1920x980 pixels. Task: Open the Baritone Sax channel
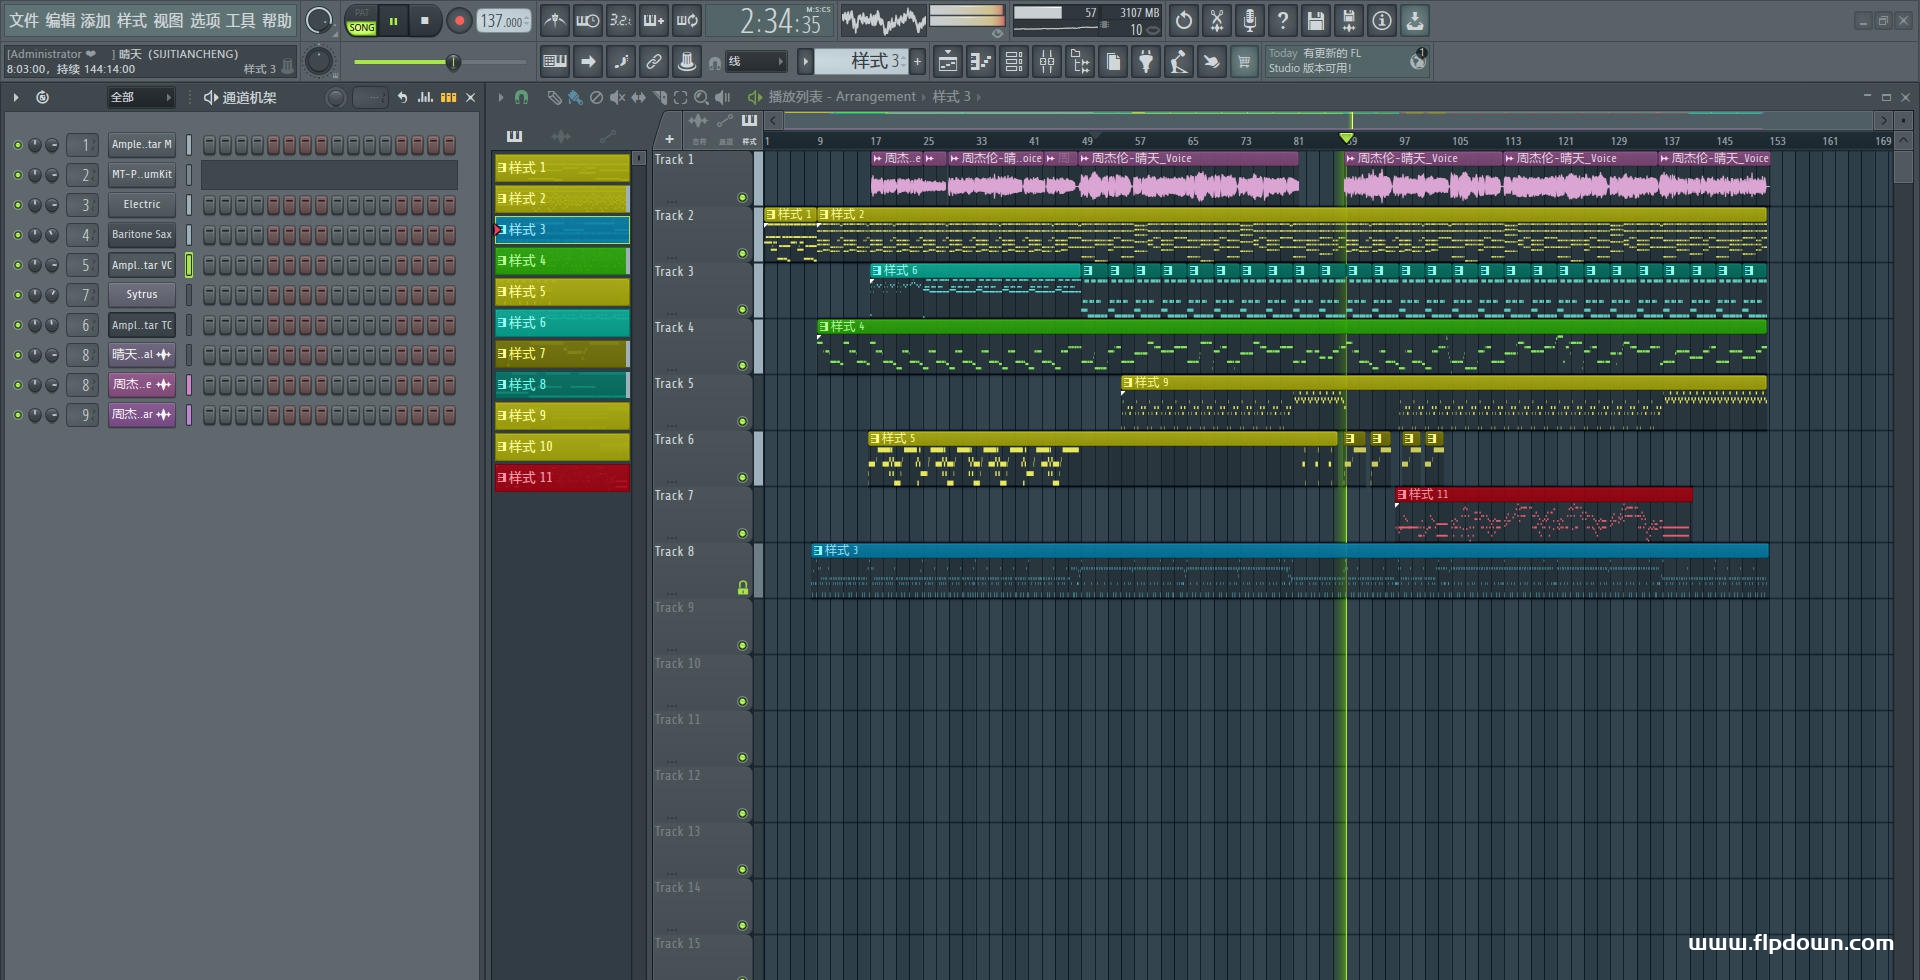142,235
